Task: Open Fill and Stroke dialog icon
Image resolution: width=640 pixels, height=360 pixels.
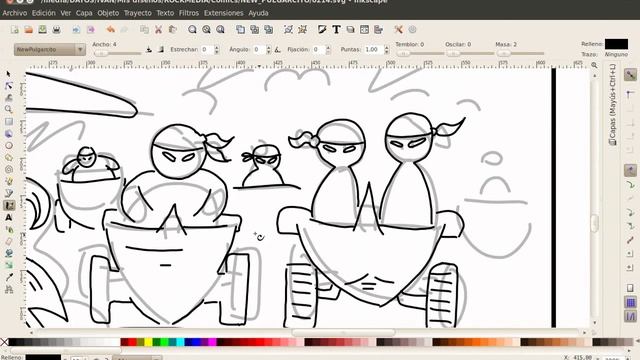Action: (322, 29)
